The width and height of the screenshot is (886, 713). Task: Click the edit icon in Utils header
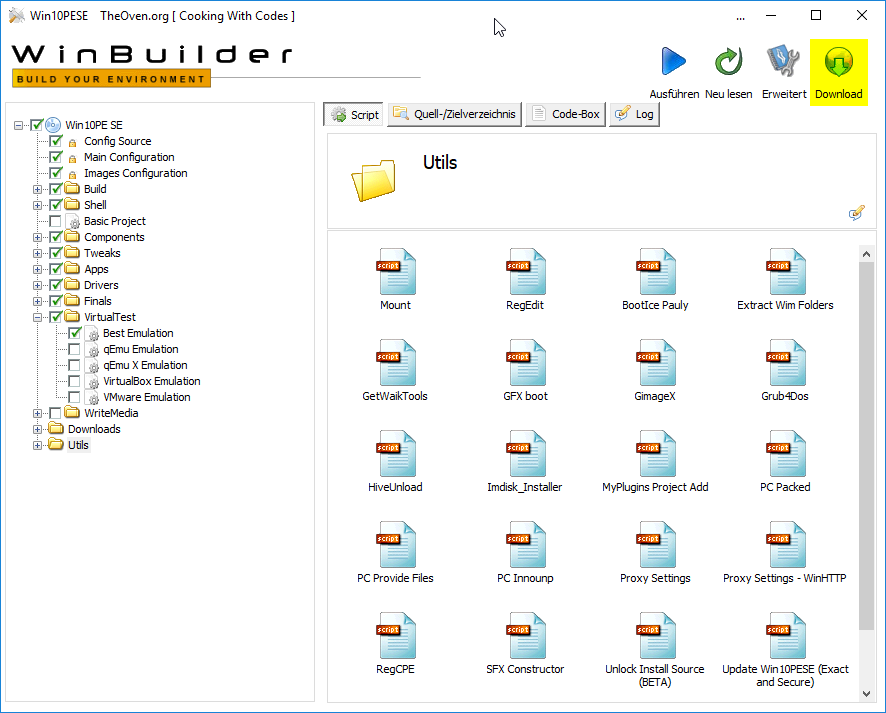(x=856, y=213)
